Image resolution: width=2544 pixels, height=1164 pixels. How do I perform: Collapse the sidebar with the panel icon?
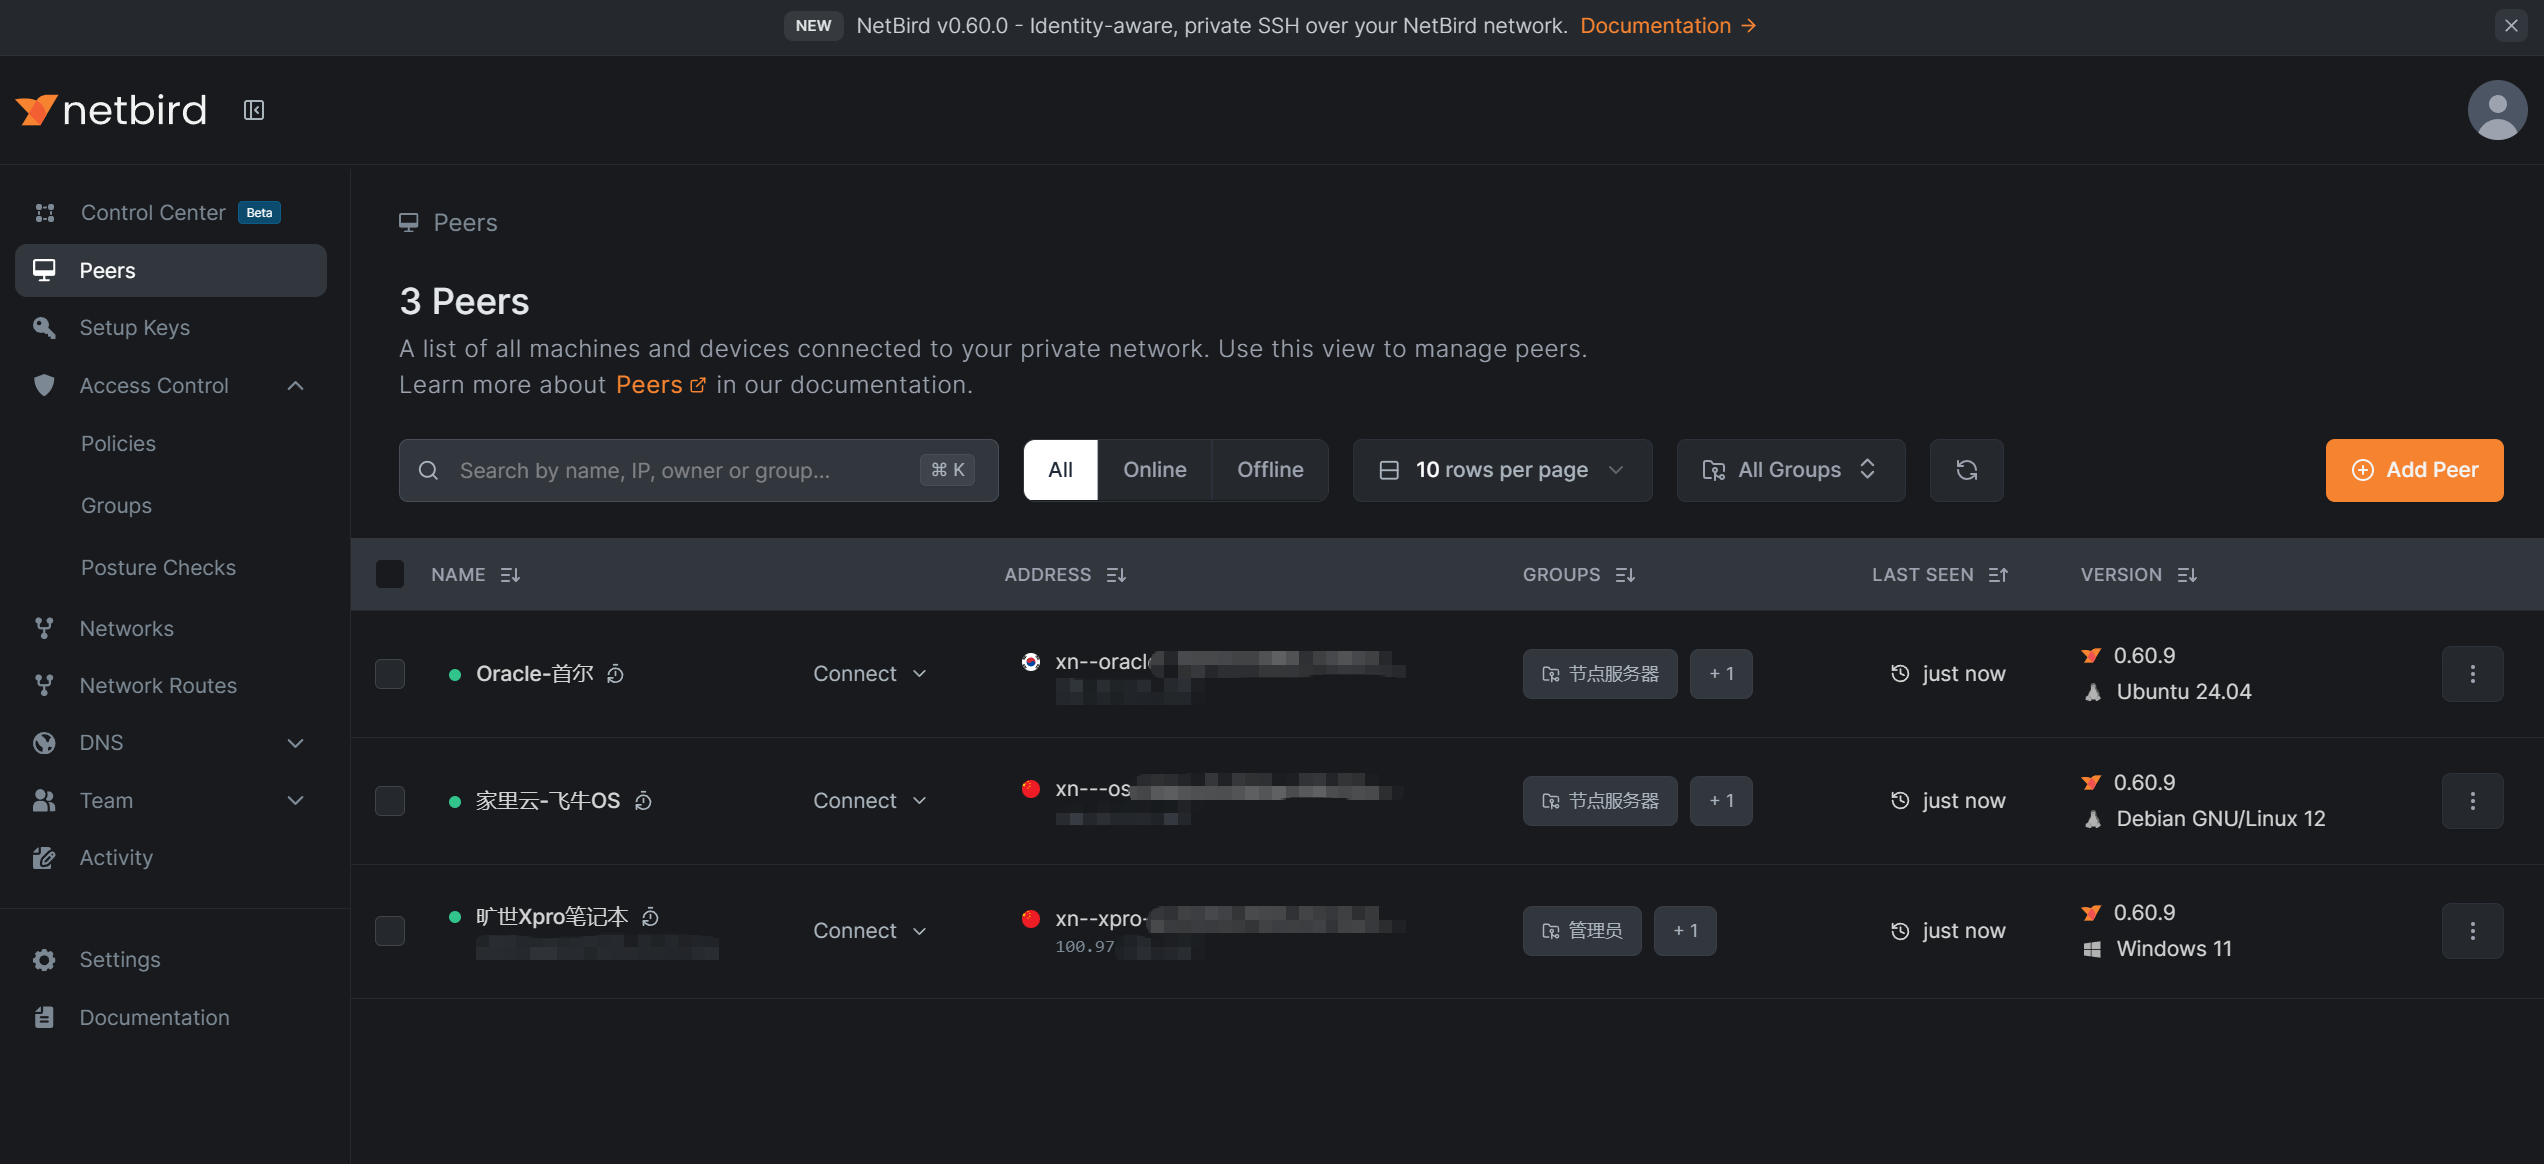pos(254,110)
